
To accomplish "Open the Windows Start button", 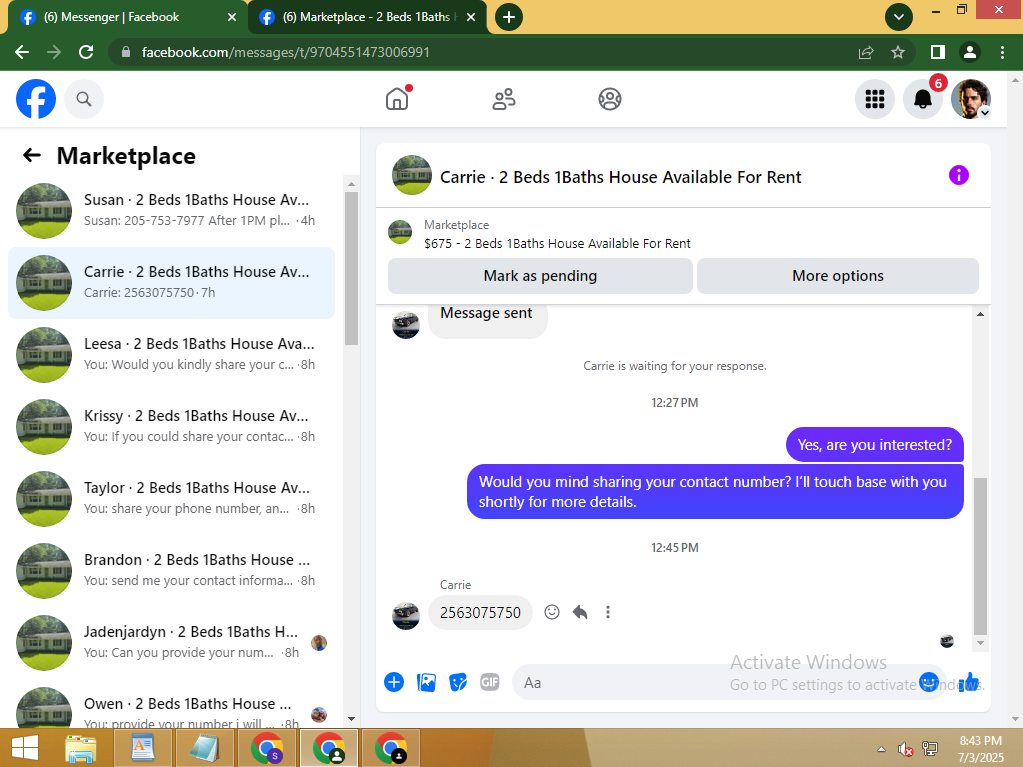I will click(x=25, y=748).
